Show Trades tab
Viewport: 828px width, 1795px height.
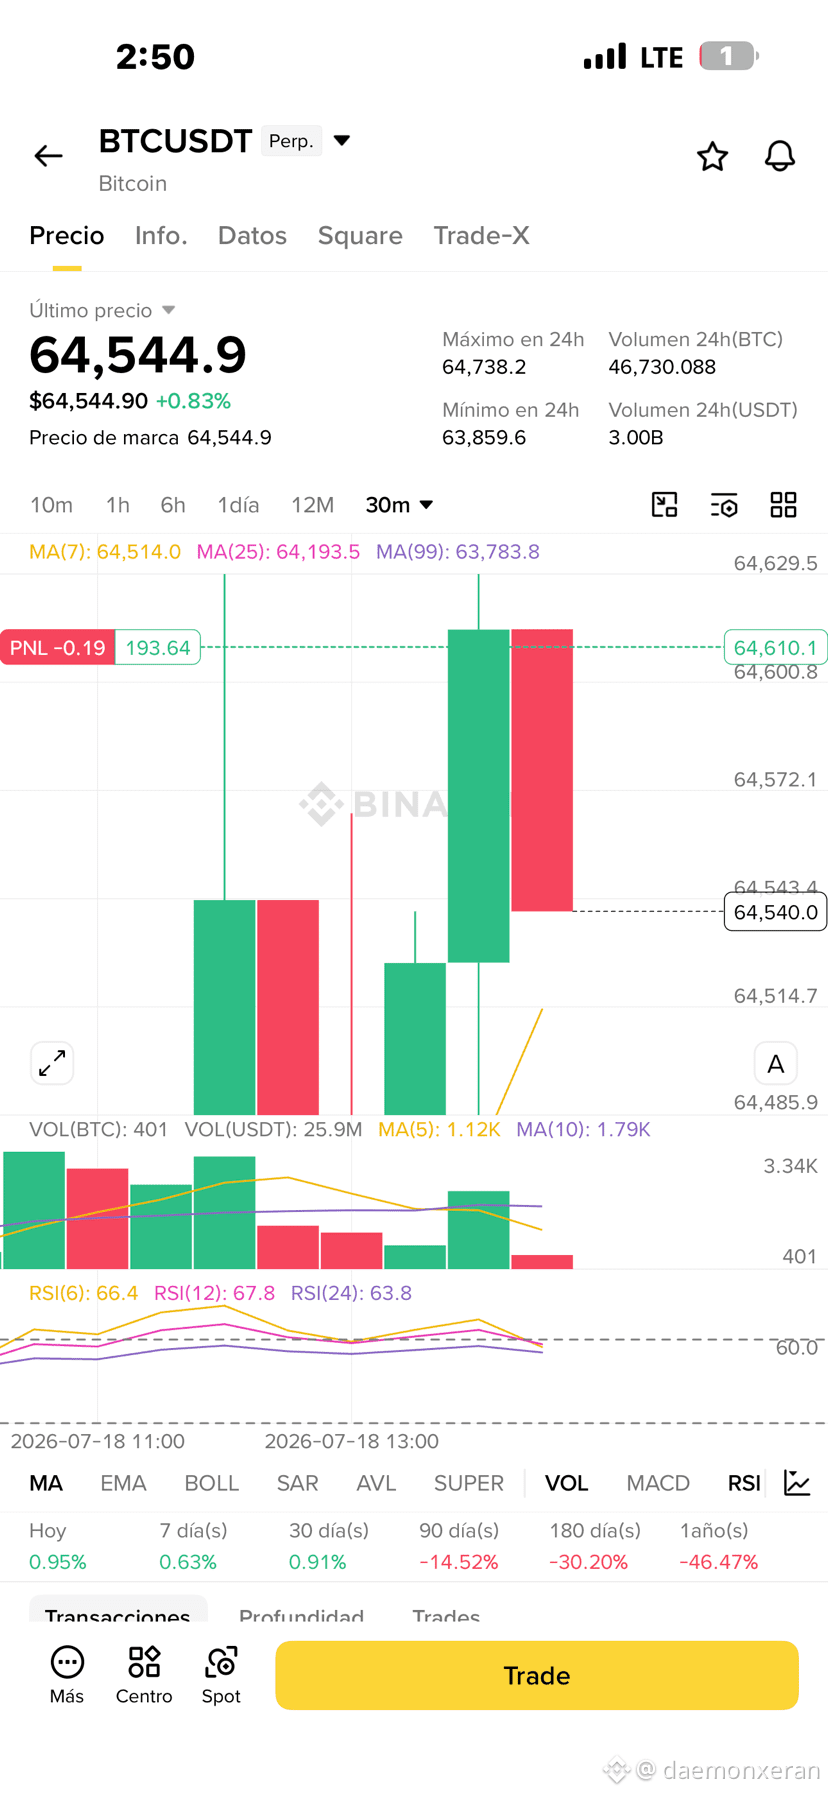coord(446,1614)
